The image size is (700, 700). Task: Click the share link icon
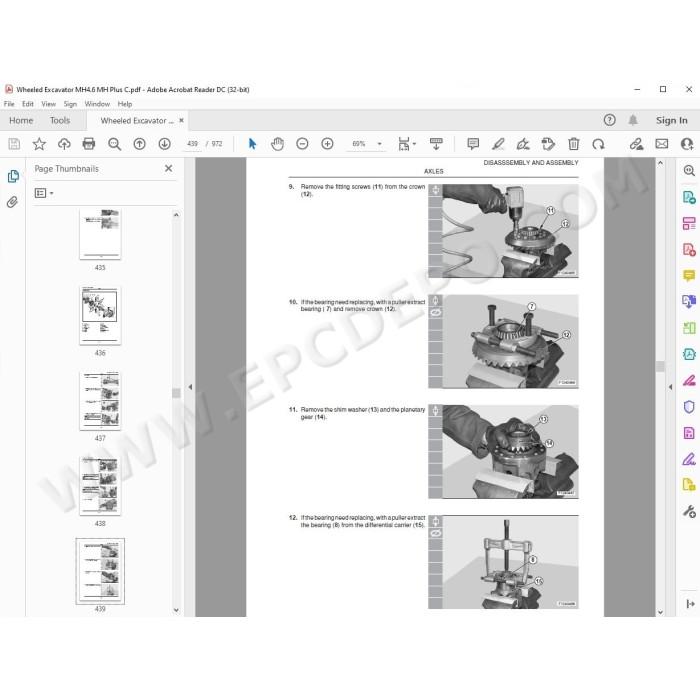tap(636, 144)
